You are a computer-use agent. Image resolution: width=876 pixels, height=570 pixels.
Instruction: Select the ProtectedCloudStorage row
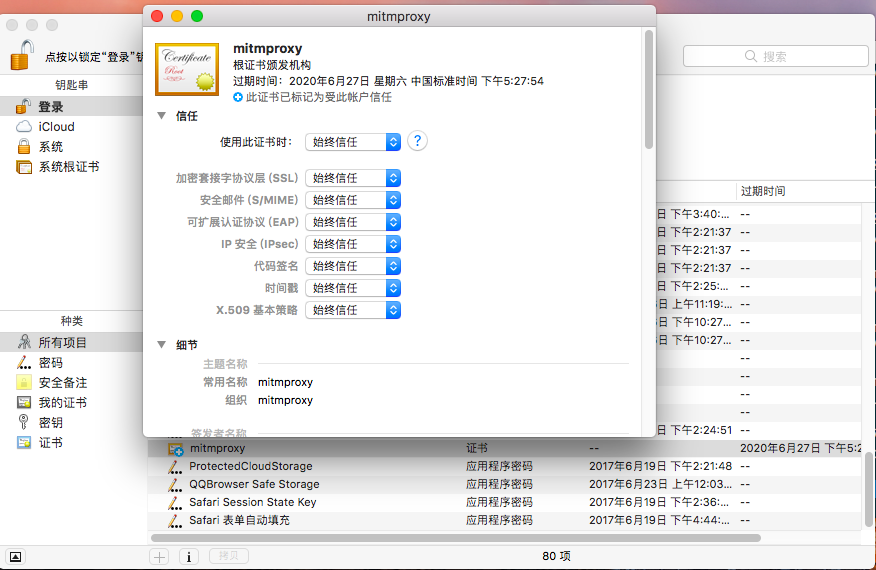(506, 466)
